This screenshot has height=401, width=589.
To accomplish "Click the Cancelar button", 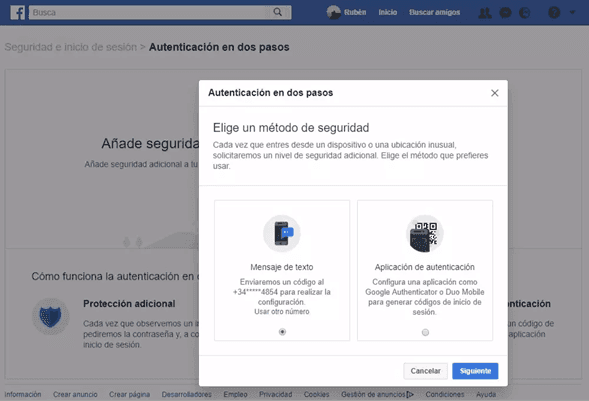I will coord(426,371).
